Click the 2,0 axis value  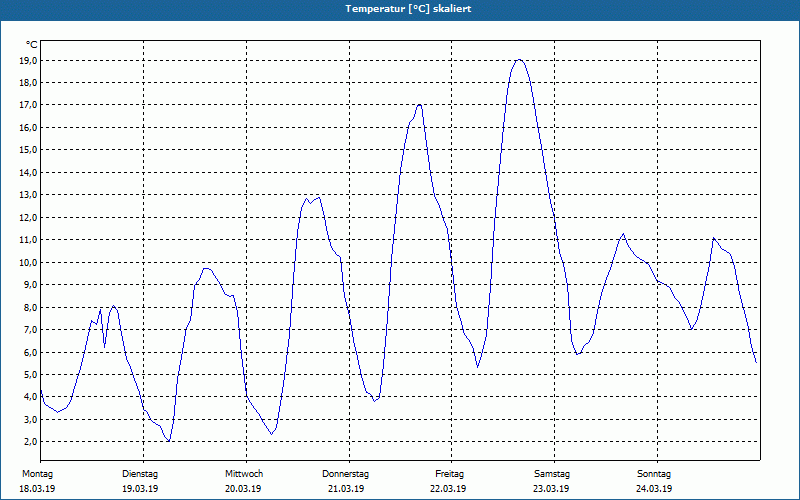pos(30,442)
